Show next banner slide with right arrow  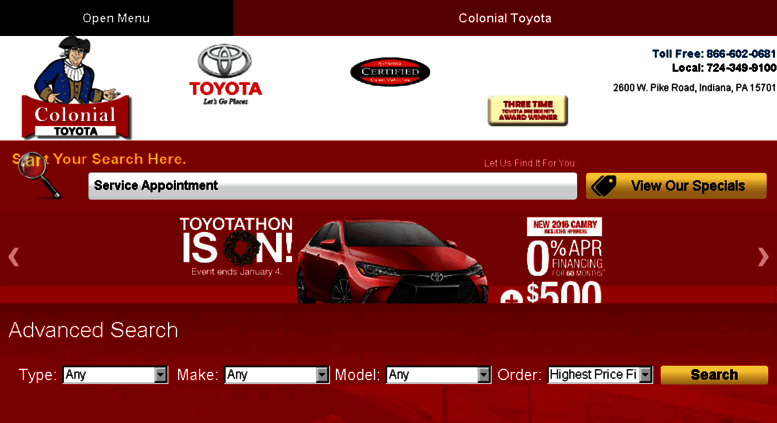tap(763, 257)
